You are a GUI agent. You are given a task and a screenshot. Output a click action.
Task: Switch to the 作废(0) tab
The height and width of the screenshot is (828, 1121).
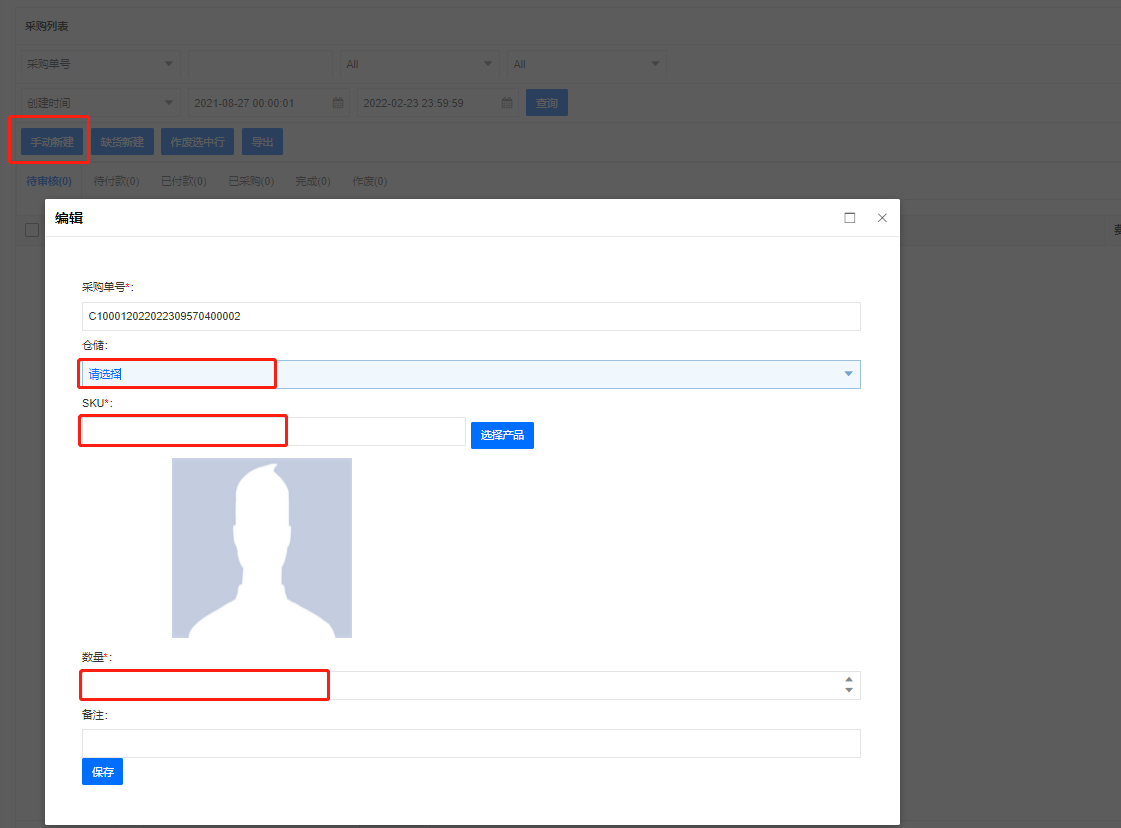[x=370, y=182]
